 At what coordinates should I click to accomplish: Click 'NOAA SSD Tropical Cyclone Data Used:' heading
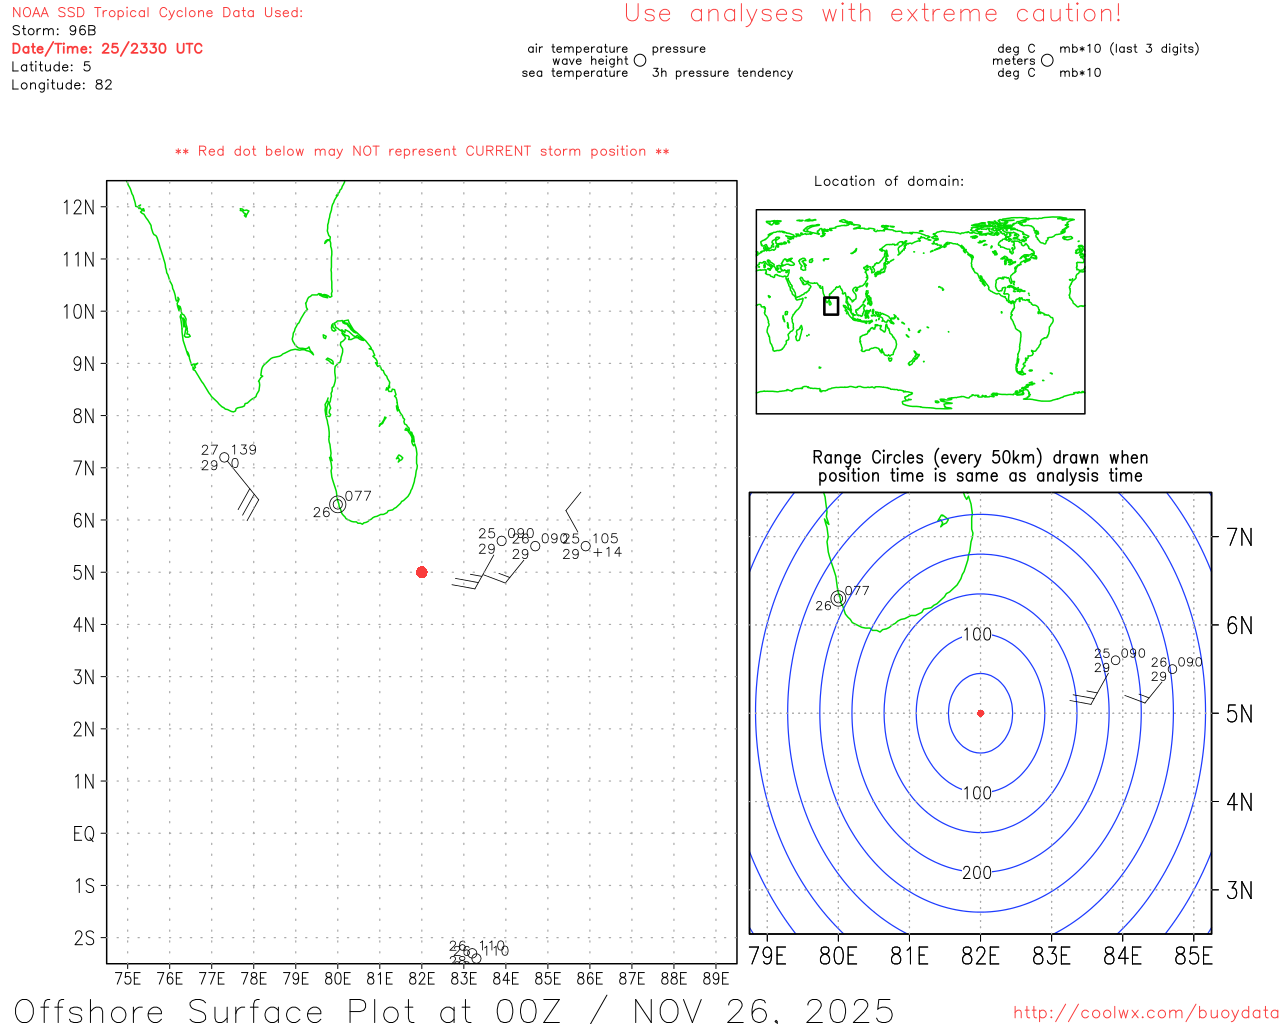coord(157,13)
